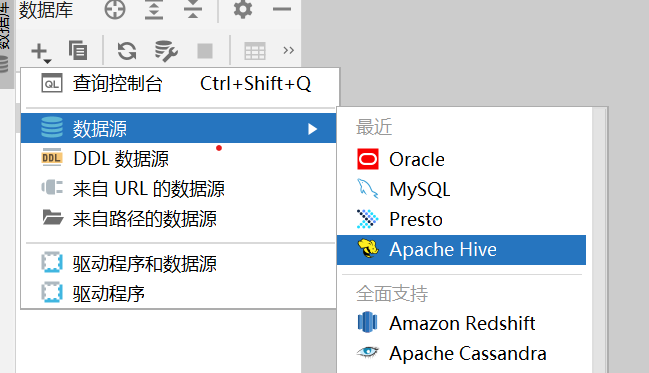Image resolution: width=649 pixels, height=373 pixels.
Task: Click the QL console icon beside 查询控制台
Action: tap(52, 83)
